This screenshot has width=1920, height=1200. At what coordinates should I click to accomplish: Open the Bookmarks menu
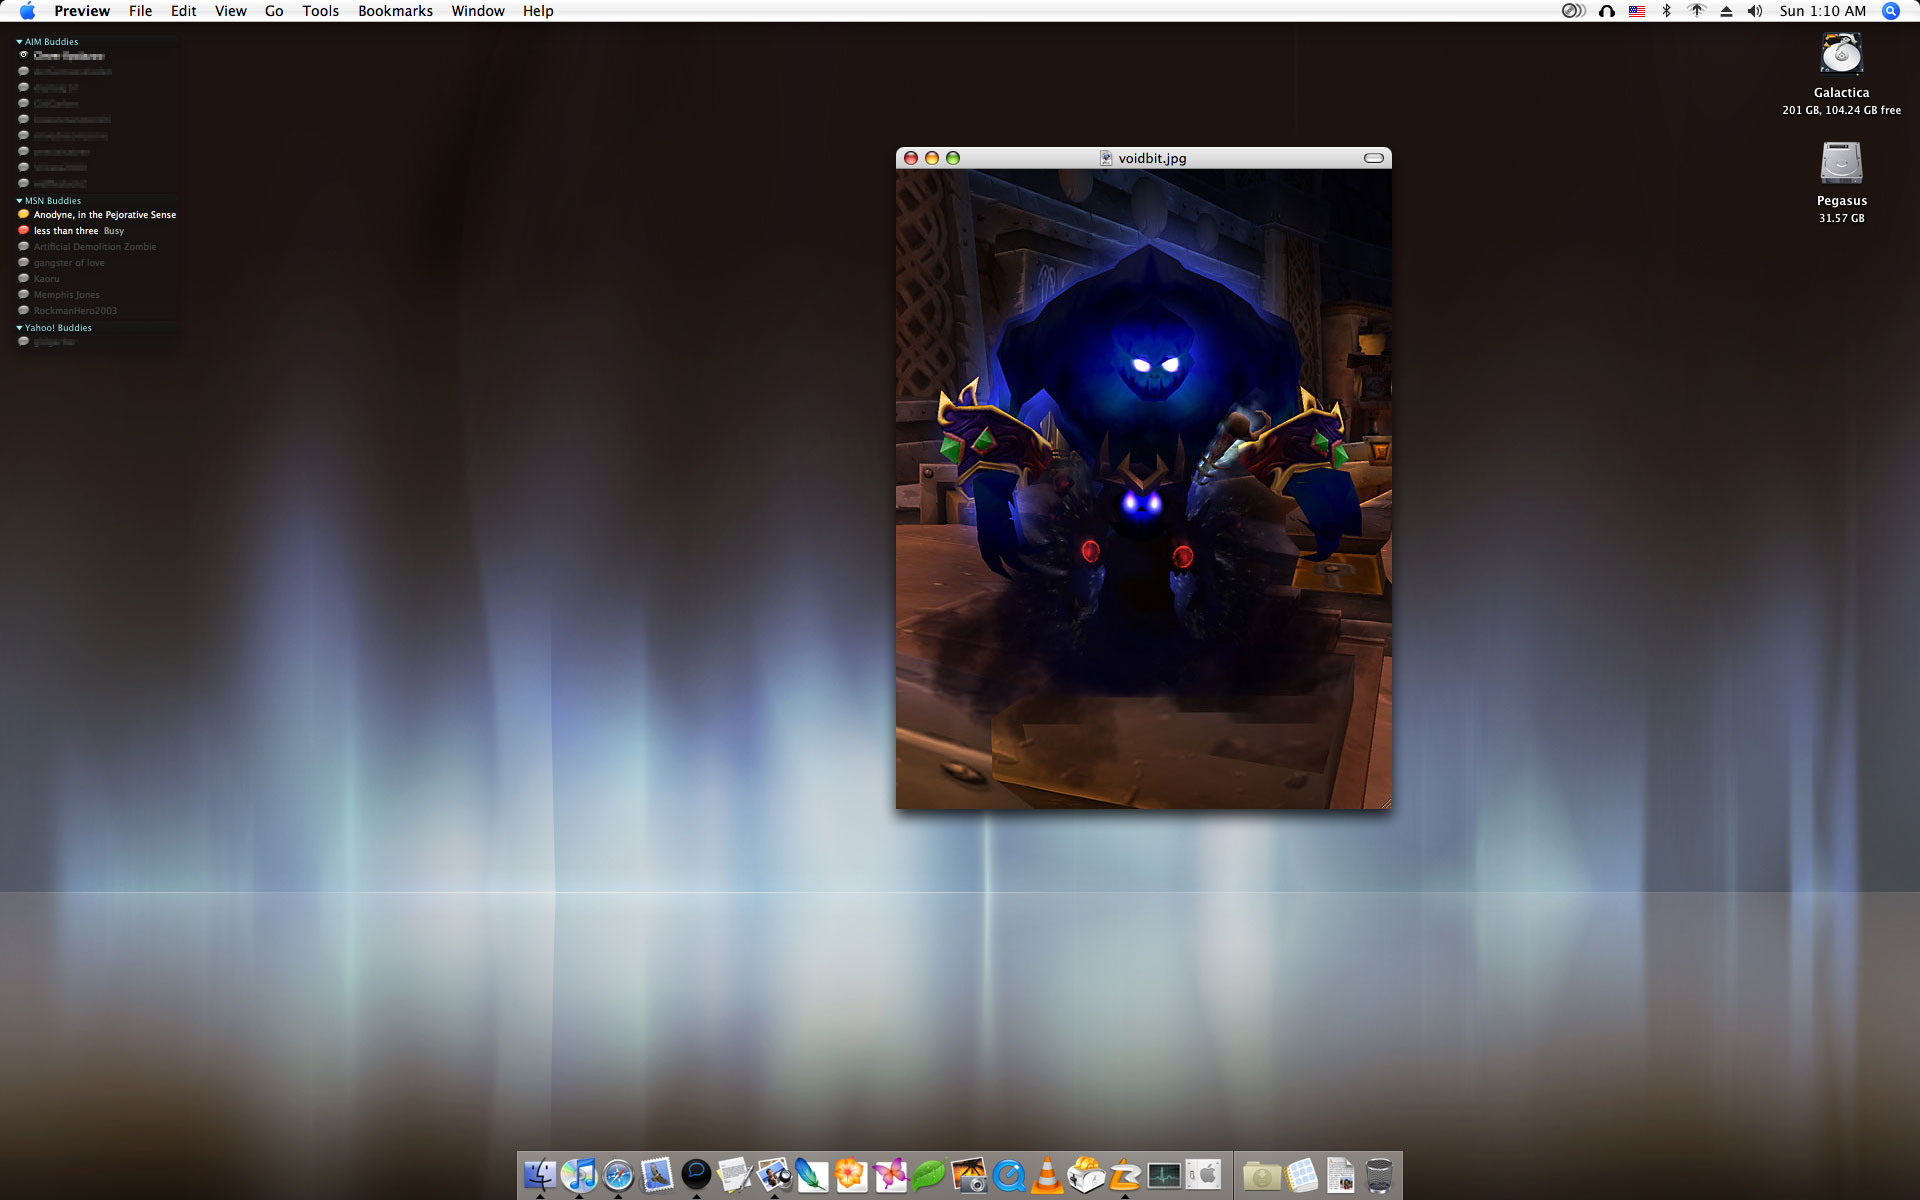(x=395, y=11)
